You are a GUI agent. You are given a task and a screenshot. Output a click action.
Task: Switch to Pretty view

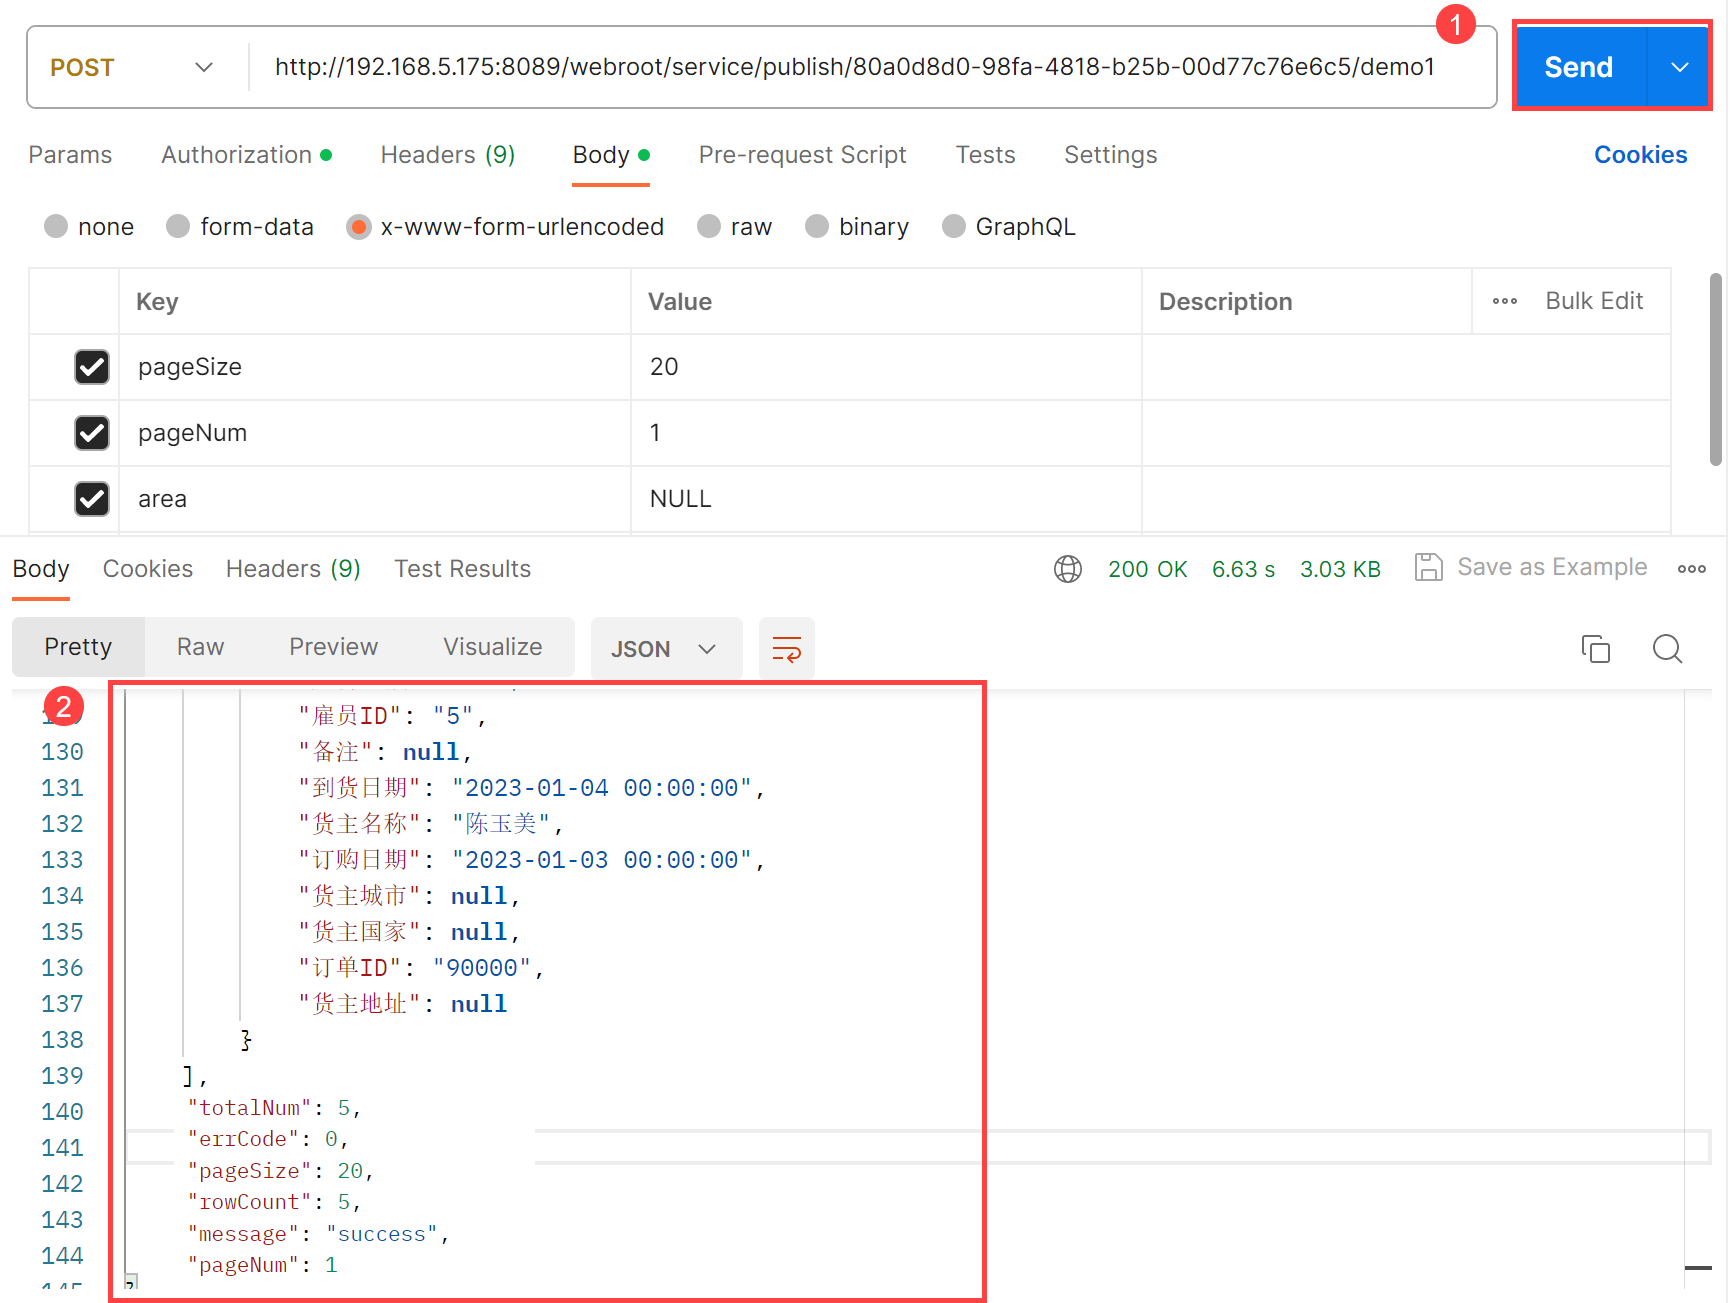[x=78, y=647]
